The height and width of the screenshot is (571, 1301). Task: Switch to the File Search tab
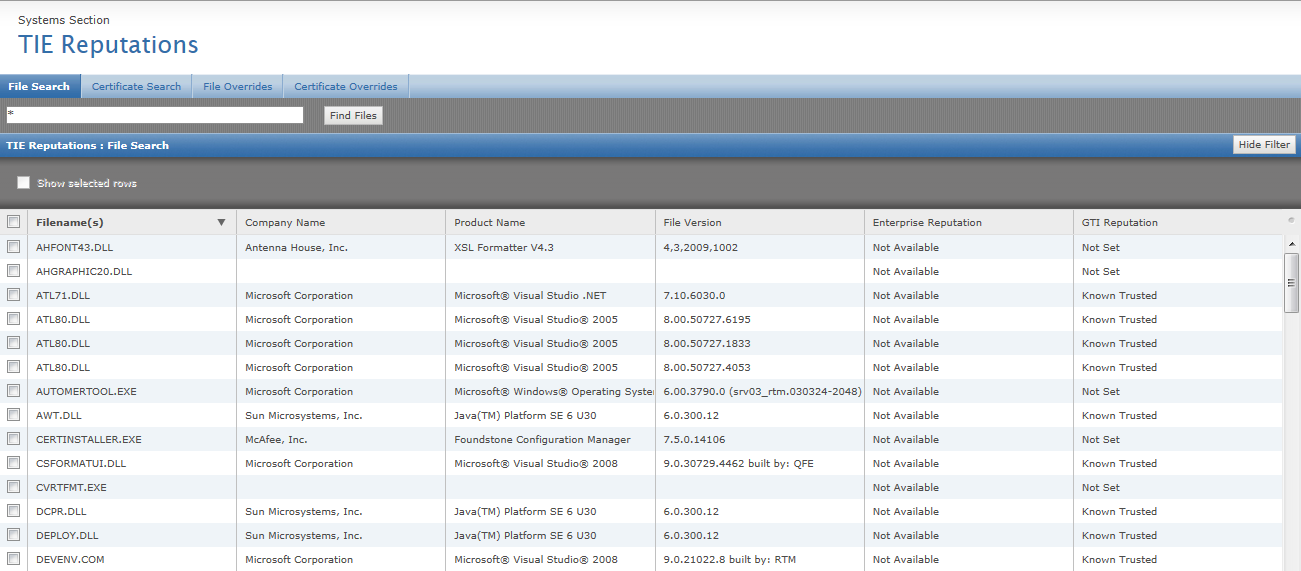point(39,86)
